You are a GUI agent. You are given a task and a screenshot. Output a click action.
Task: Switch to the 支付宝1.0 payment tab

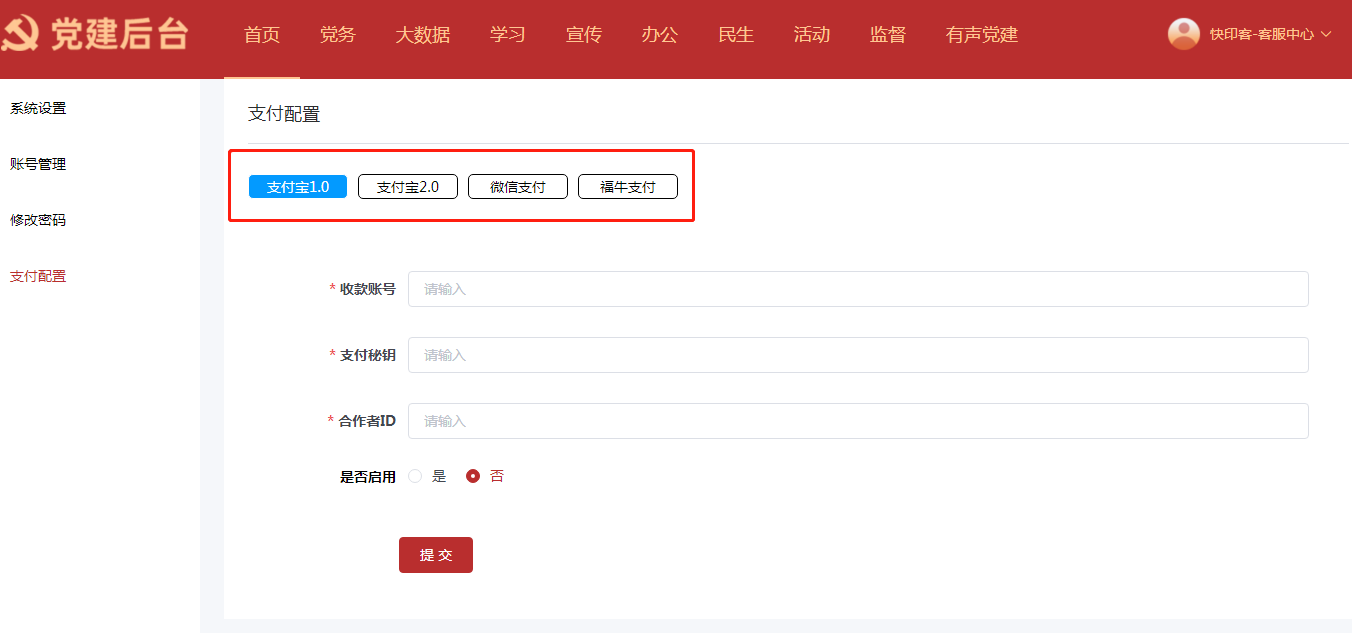tap(298, 187)
